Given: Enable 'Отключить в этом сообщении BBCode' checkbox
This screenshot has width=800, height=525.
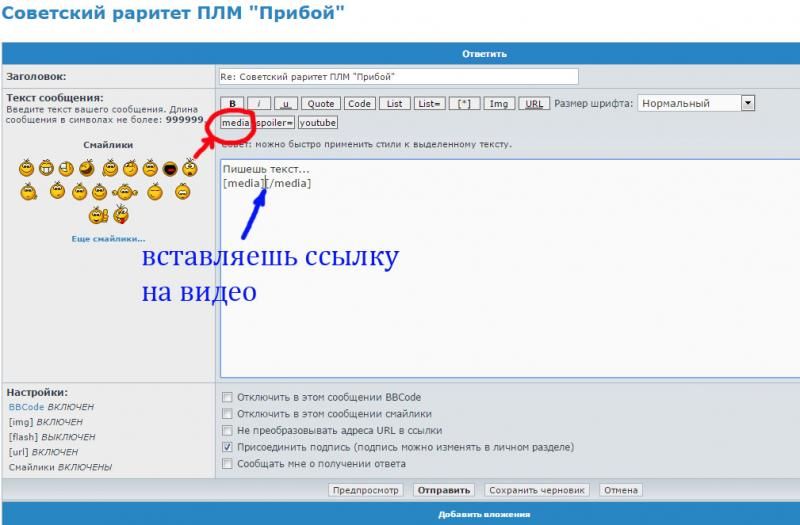Looking at the screenshot, I should (228, 397).
